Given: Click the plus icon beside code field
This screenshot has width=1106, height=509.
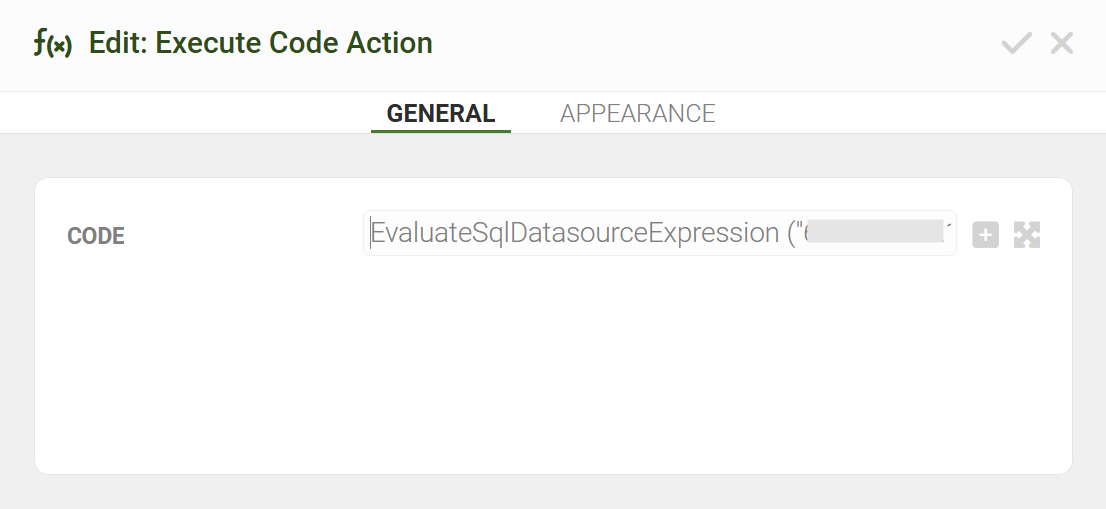Looking at the screenshot, I should click(x=985, y=235).
